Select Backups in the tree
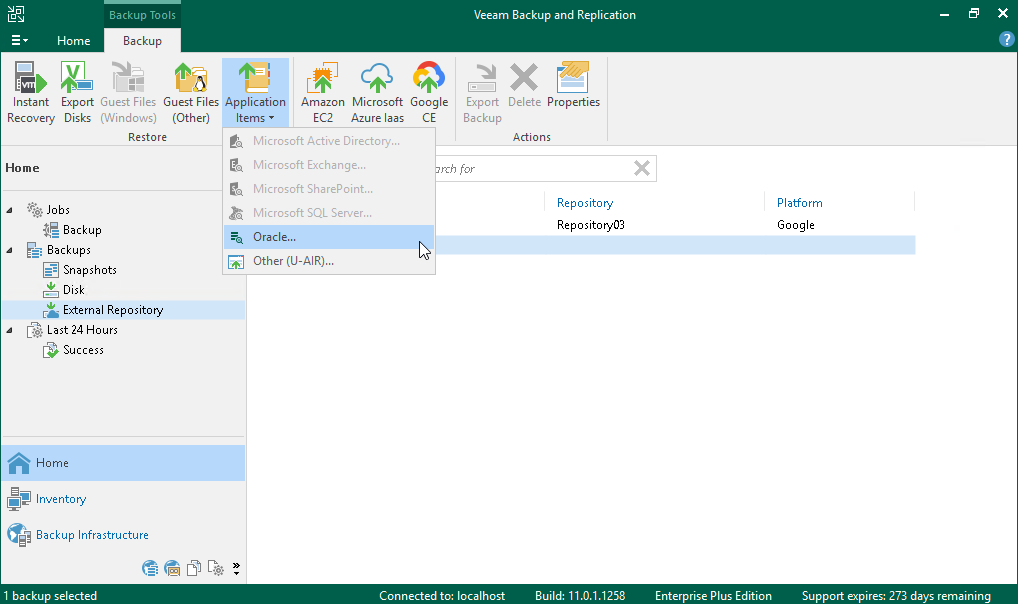1018x604 pixels. pyautogui.click(x=68, y=250)
